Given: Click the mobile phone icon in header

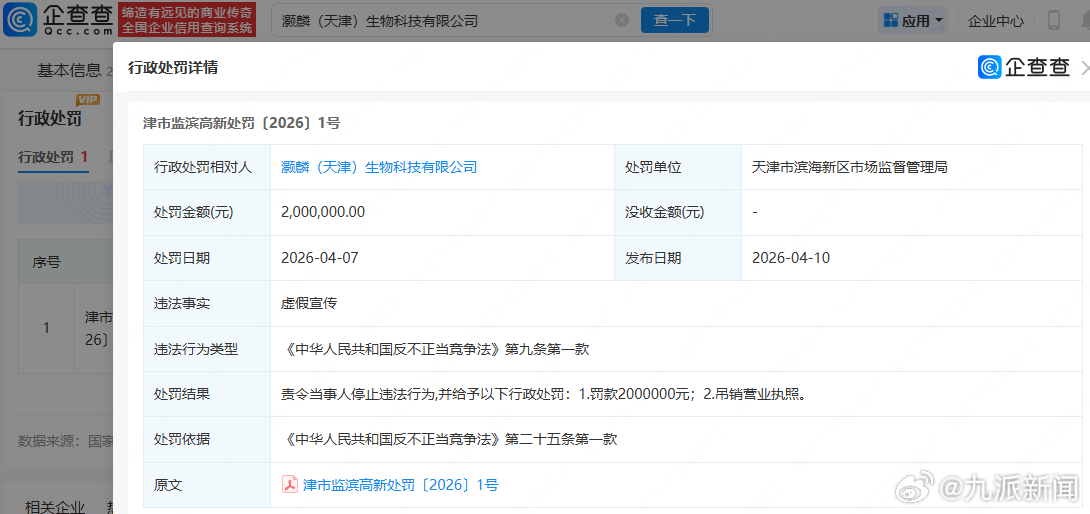Looking at the screenshot, I should [x=1054, y=20].
